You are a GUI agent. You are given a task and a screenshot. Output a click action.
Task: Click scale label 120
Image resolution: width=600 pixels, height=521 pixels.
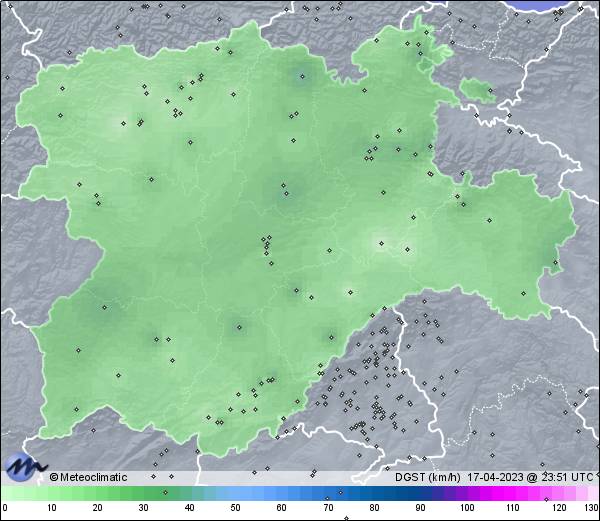(x=559, y=508)
